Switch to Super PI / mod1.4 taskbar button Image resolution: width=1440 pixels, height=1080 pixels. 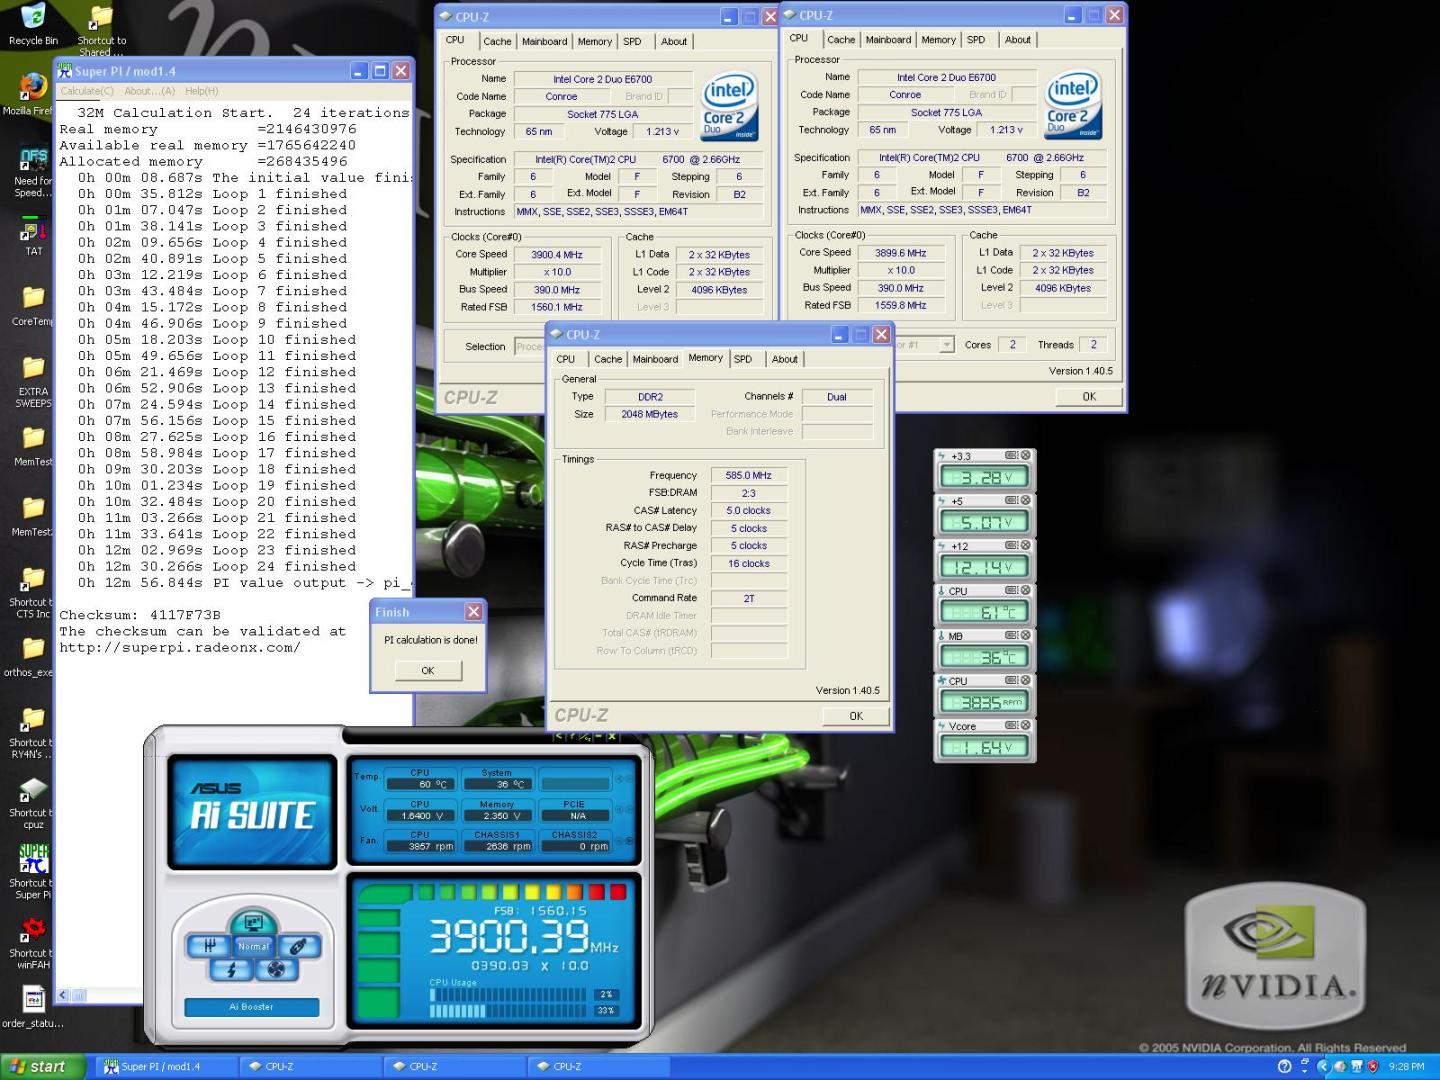click(168, 1067)
